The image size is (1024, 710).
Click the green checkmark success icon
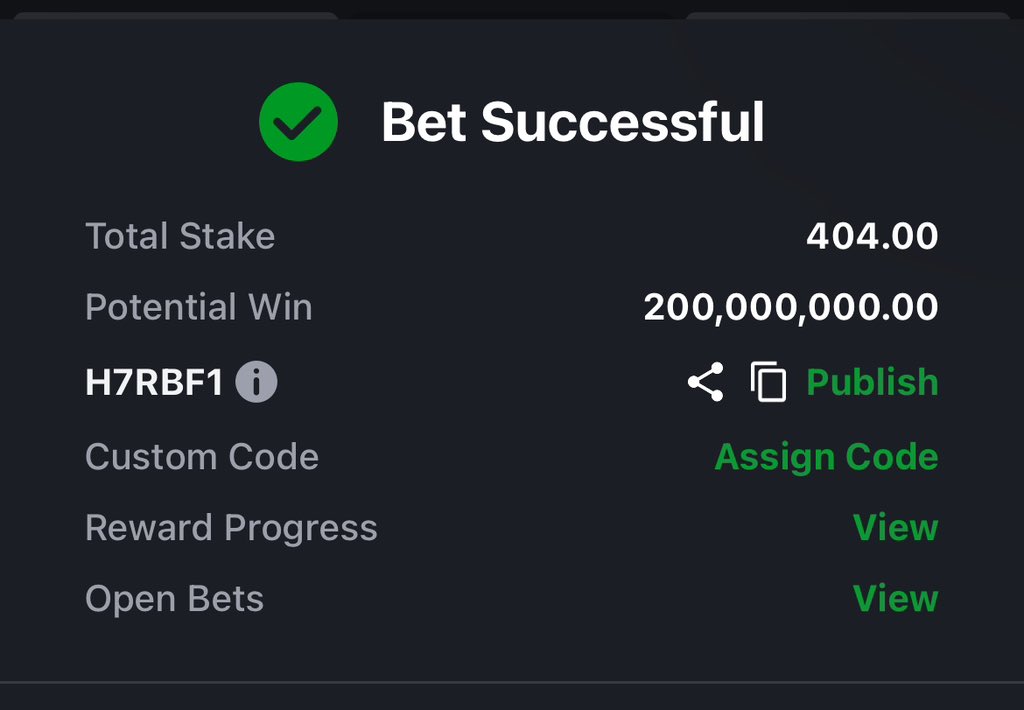(298, 121)
